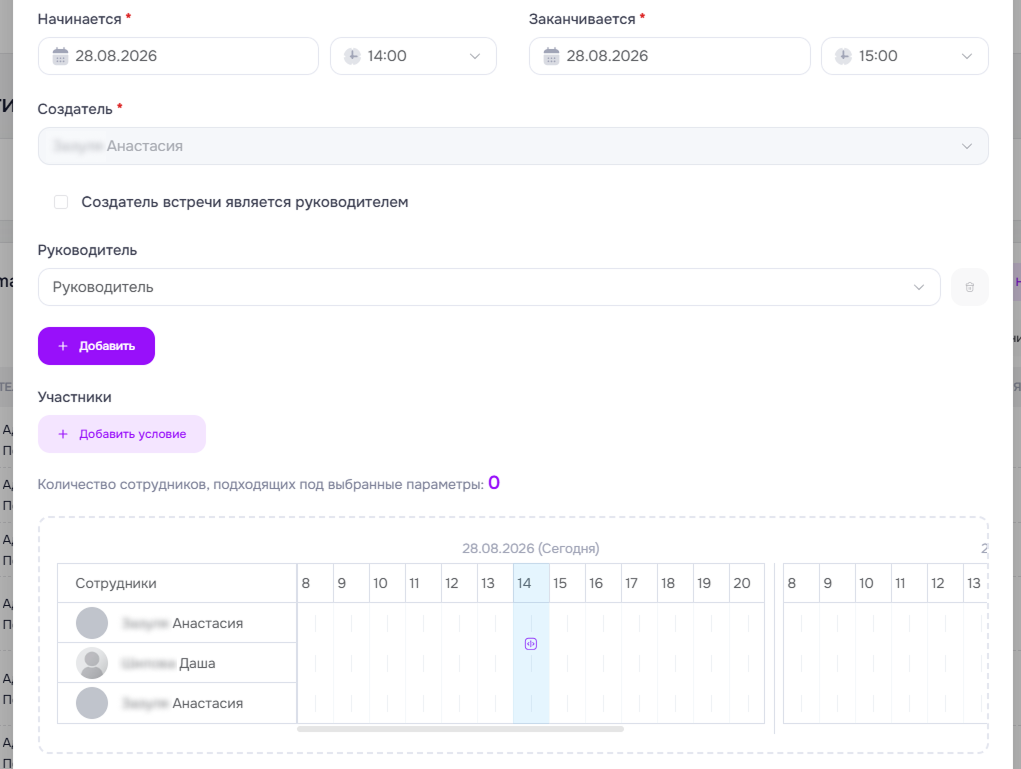Expand the Создатель dropdown chevron
Viewport: 1021px width, 769px height.
967,146
